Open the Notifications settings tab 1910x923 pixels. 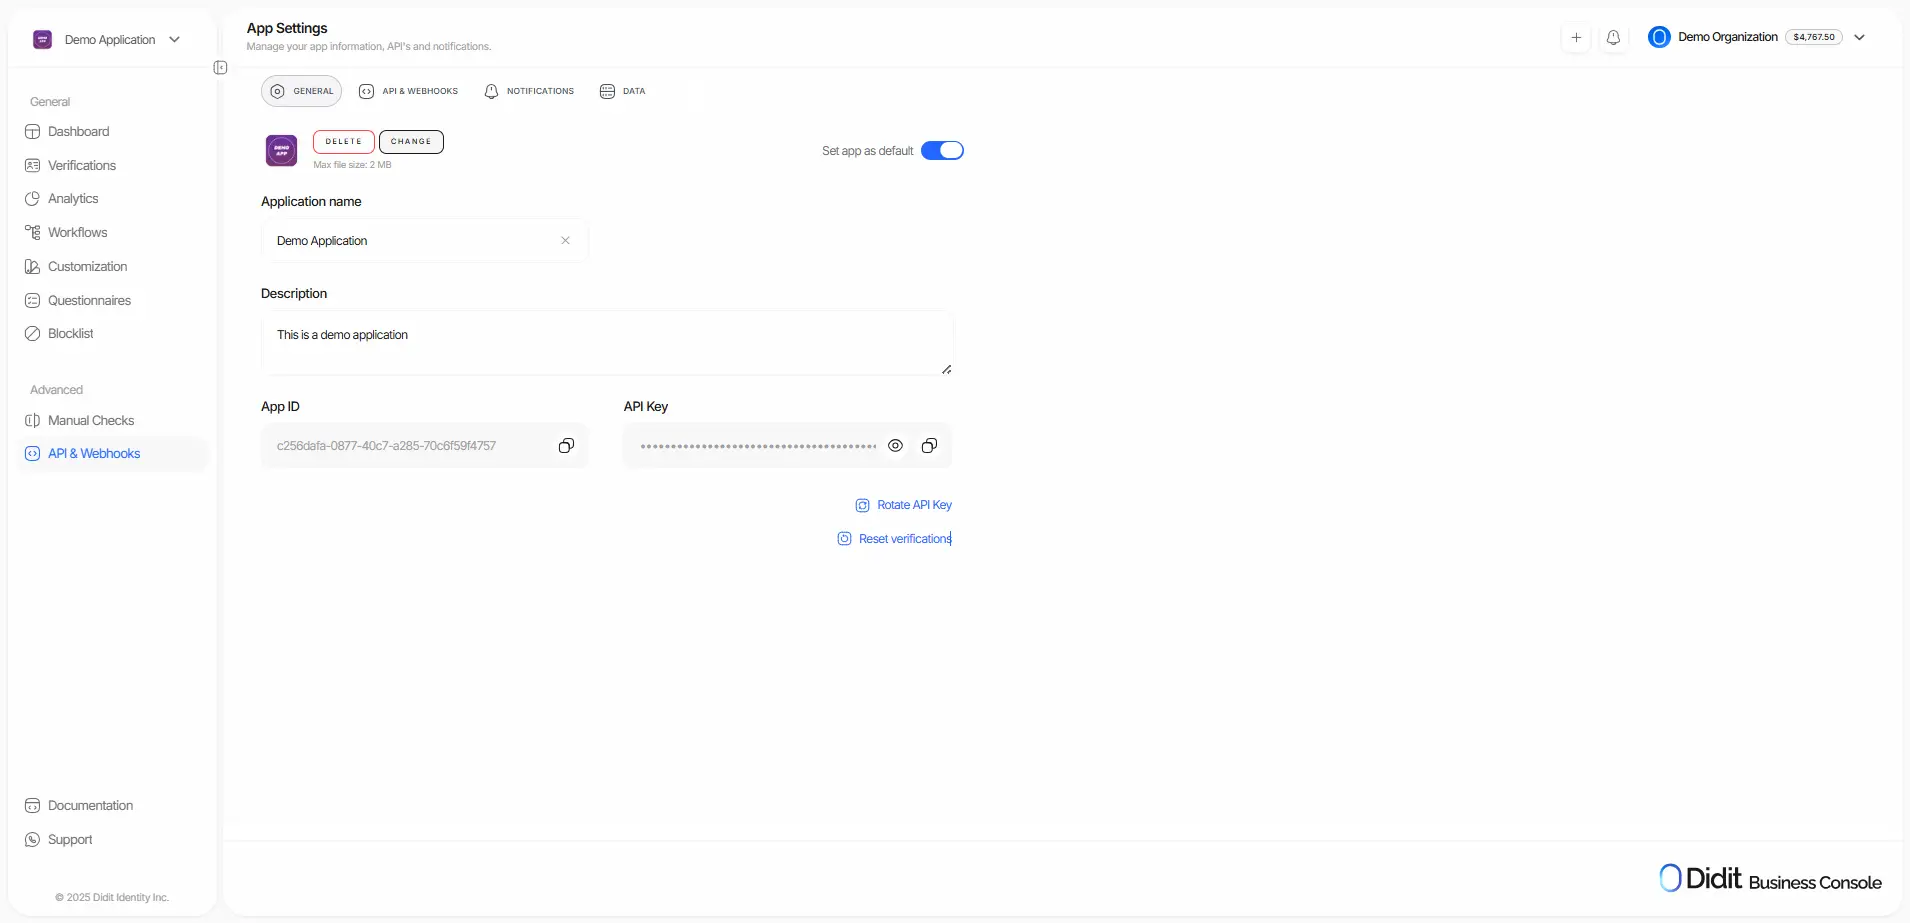(x=529, y=90)
